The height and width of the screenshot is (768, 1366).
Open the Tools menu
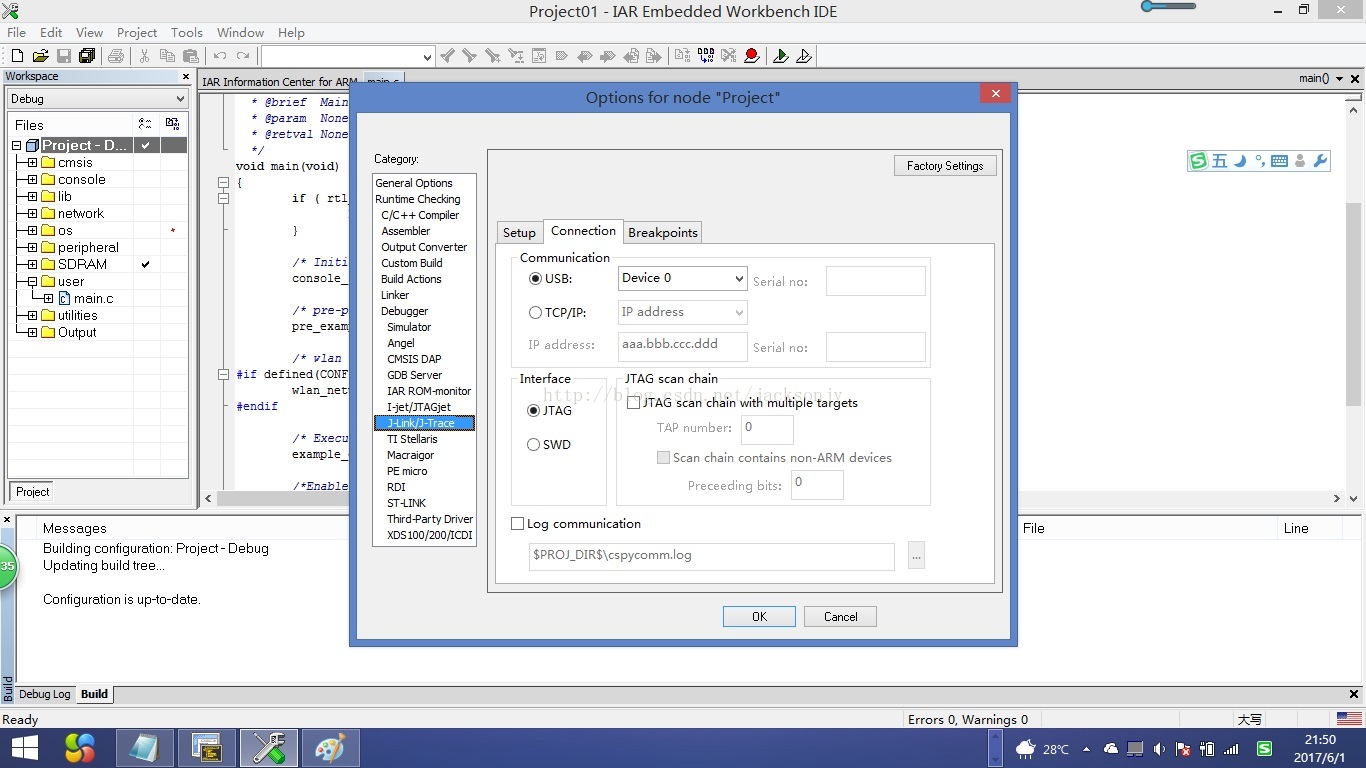tap(187, 32)
